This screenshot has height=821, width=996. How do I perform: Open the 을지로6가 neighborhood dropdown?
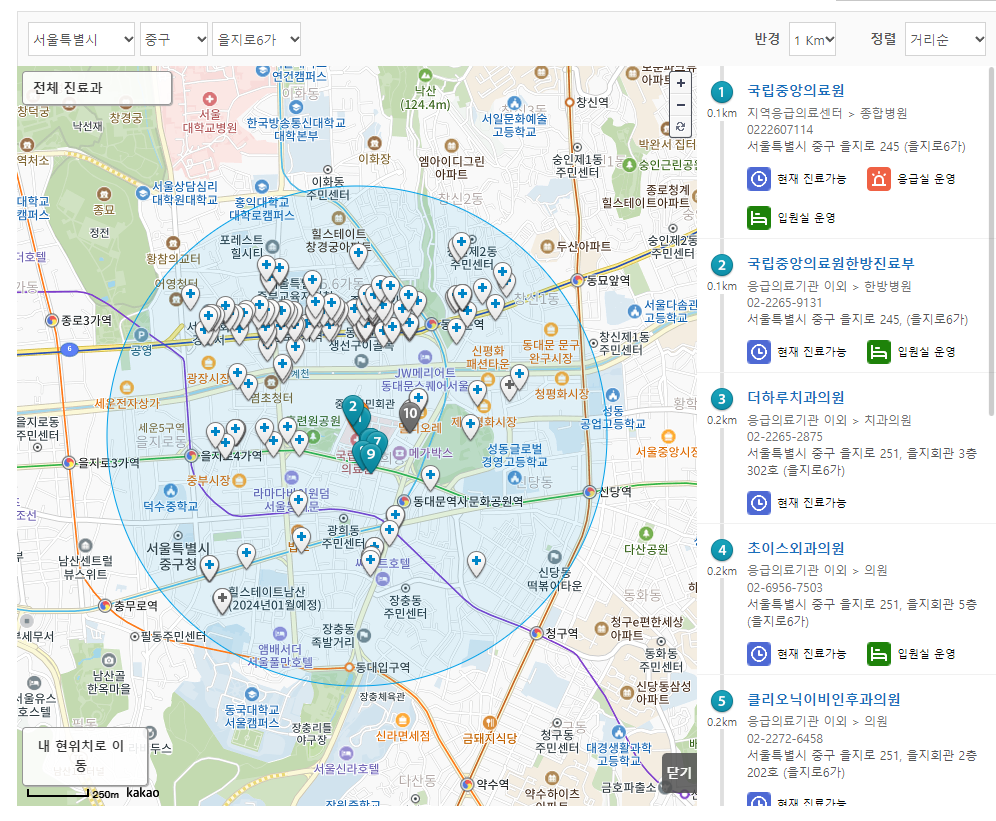pyautogui.click(x=256, y=40)
